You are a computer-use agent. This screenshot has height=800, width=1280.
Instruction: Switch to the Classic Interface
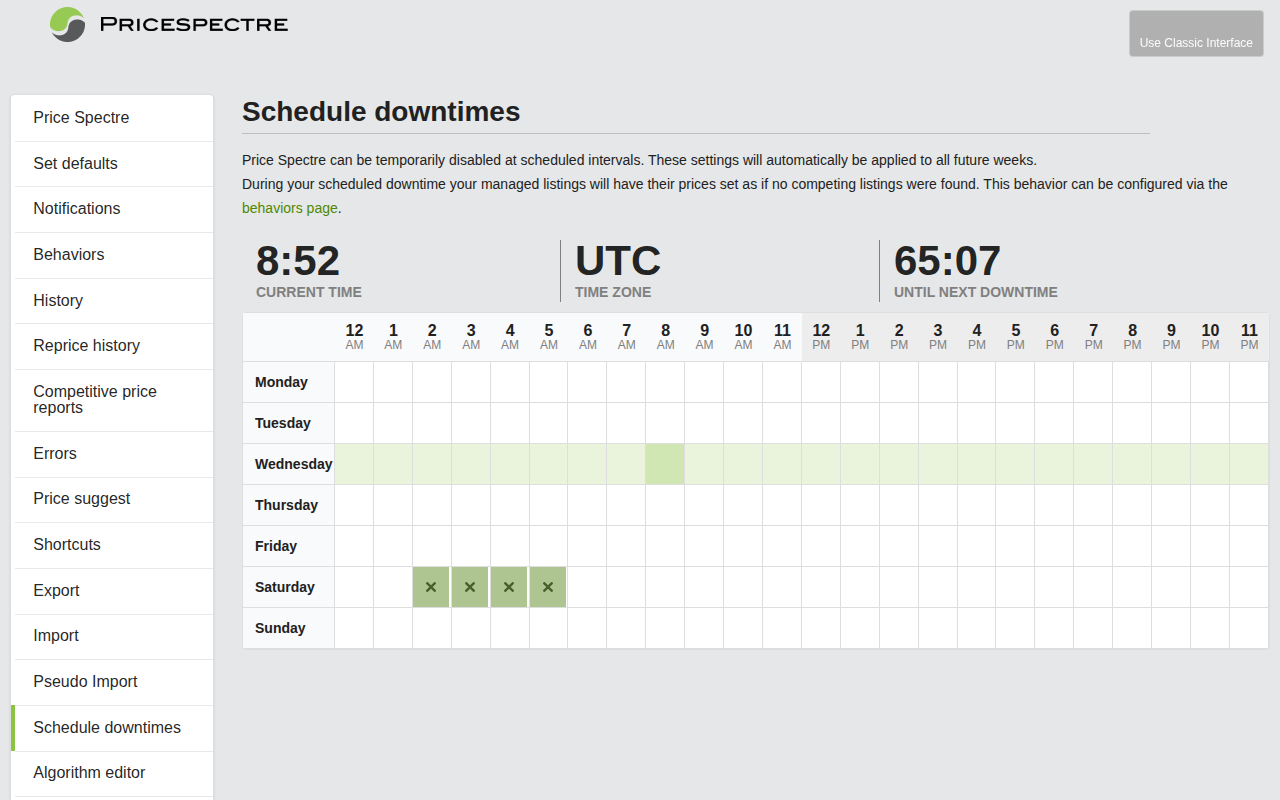point(1196,33)
